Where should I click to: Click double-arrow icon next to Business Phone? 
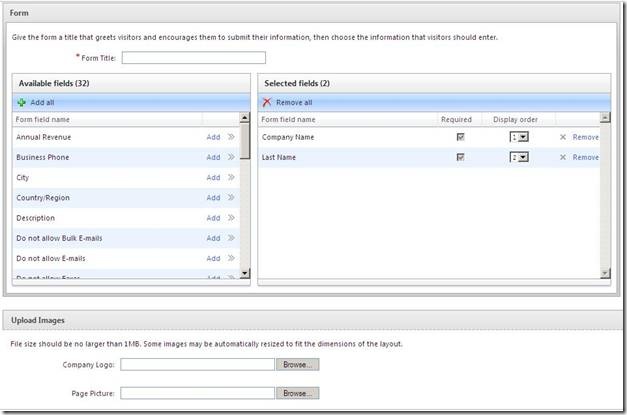(231, 157)
